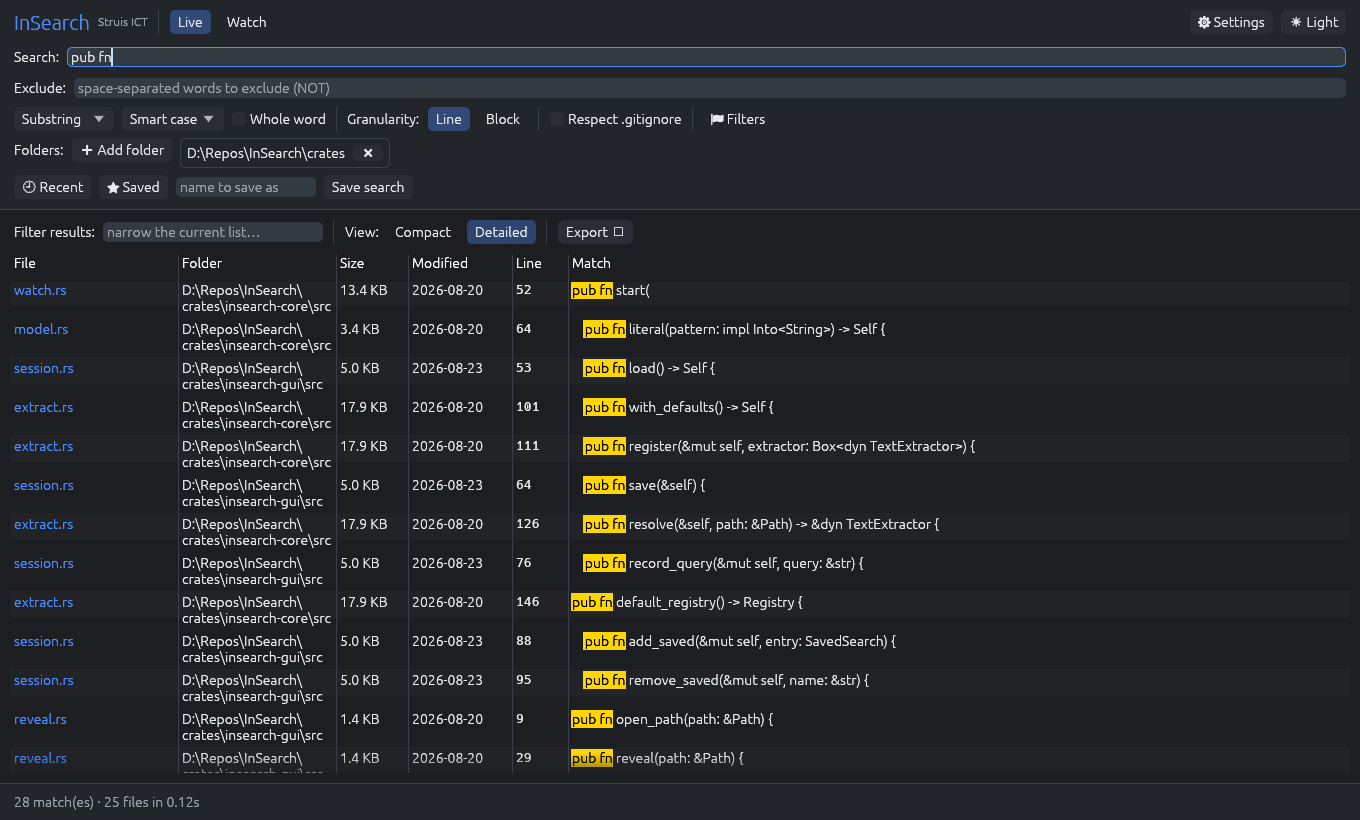Open extract.rs link for line 111
This screenshot has width=1360, height=820.
pos(43,446)
